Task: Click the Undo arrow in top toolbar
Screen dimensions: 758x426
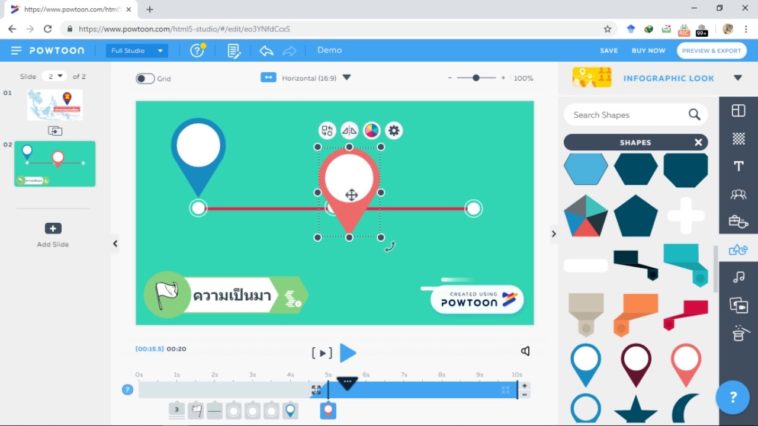Action: click(266, 50)
